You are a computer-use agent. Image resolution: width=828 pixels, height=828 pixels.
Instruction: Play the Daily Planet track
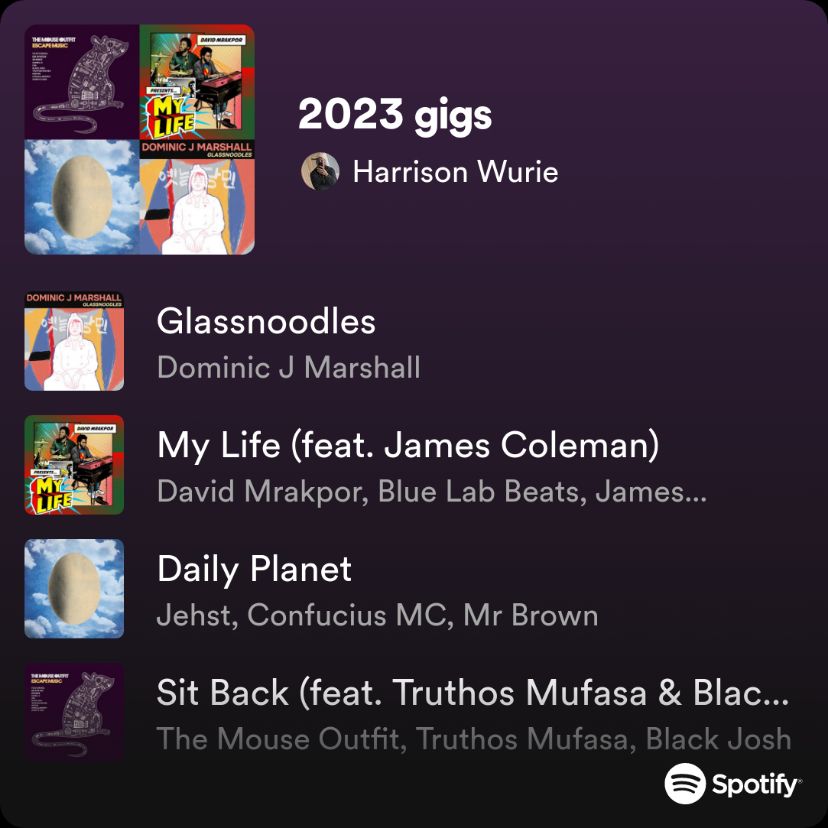tap(254, 569)
